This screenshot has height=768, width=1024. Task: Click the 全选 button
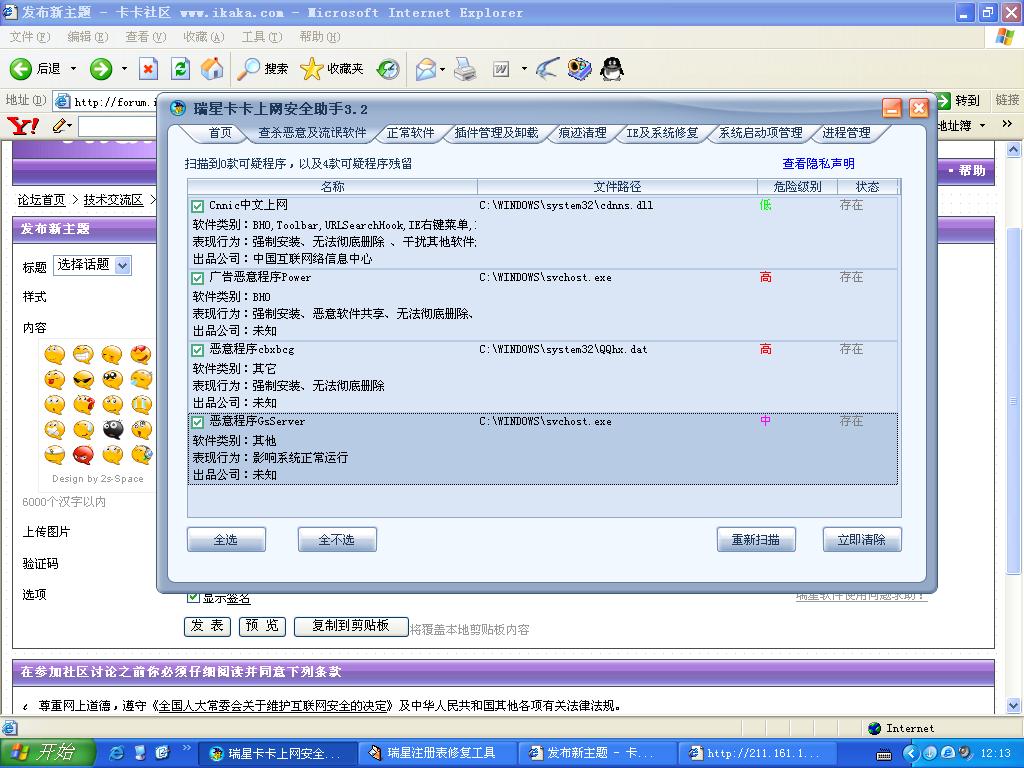tap(226, 539)
